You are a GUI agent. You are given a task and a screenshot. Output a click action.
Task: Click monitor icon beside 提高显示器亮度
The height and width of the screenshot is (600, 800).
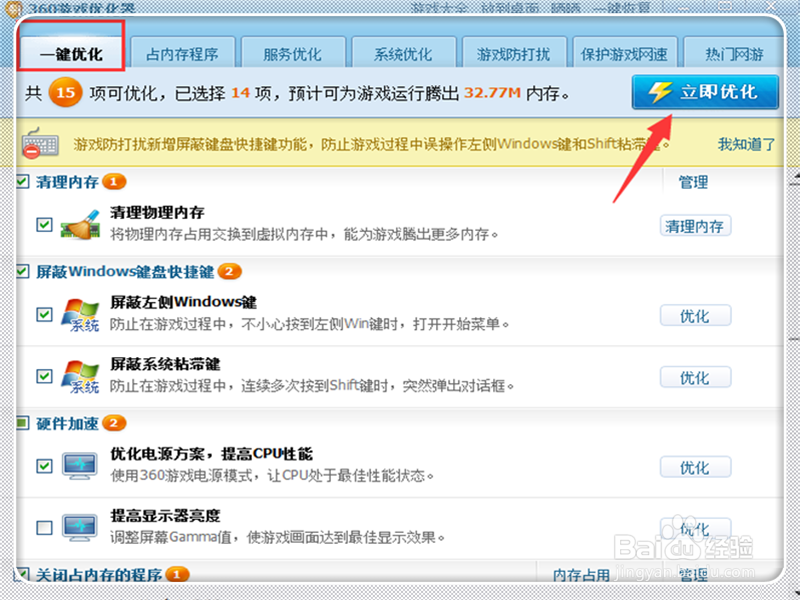[x=80, y=528]
